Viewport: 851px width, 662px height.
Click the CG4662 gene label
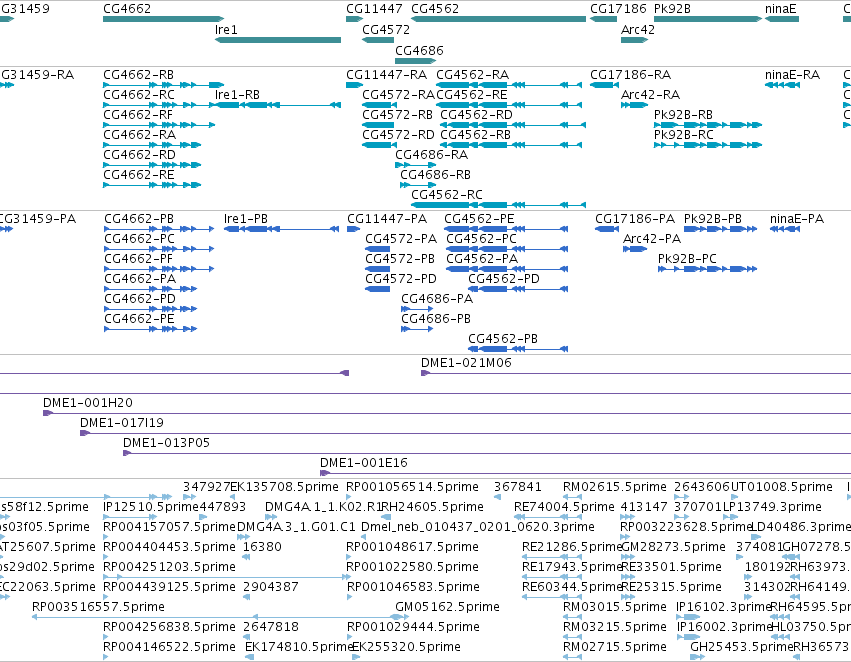pos(127,9)
